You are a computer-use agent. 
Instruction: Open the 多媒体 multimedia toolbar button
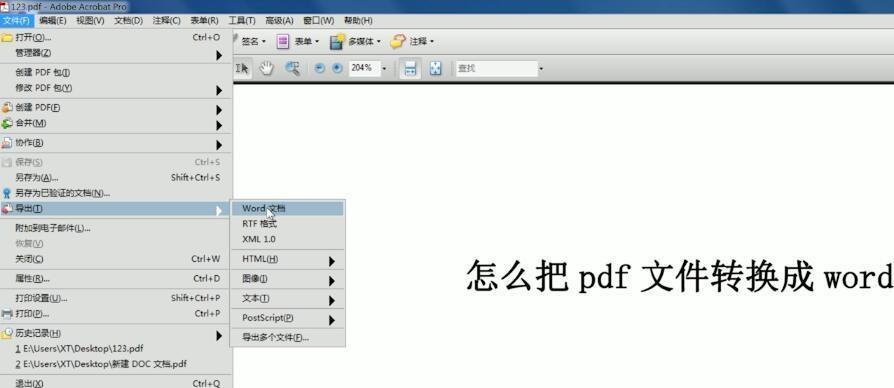click(x=355, y=42)
